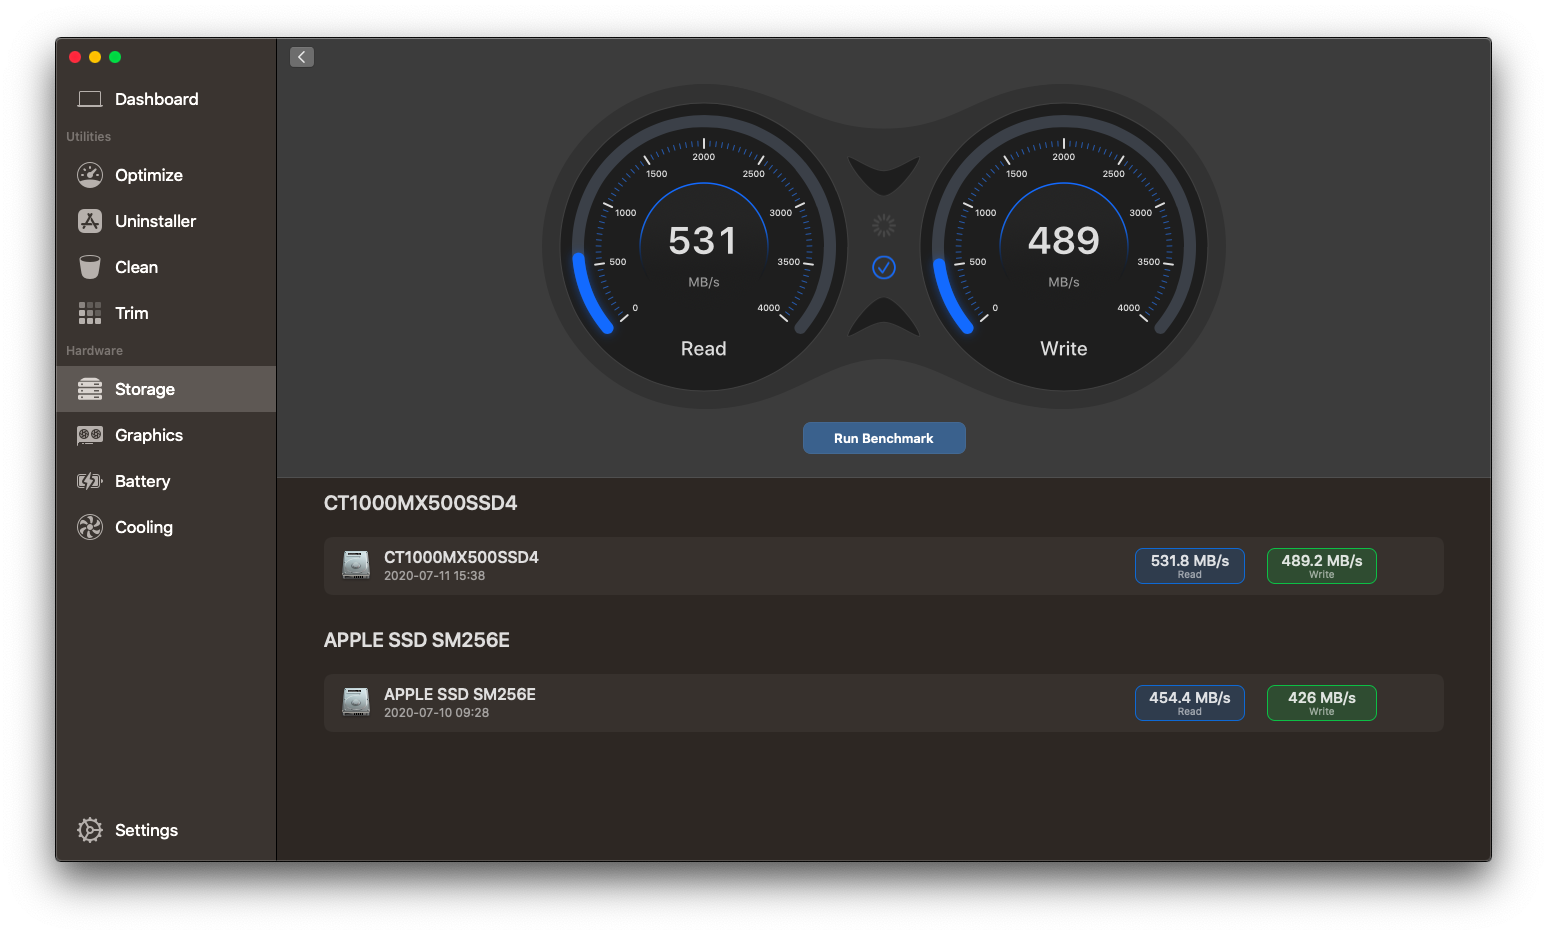Select Trim in the sidebar

click(x=166, y=313)
